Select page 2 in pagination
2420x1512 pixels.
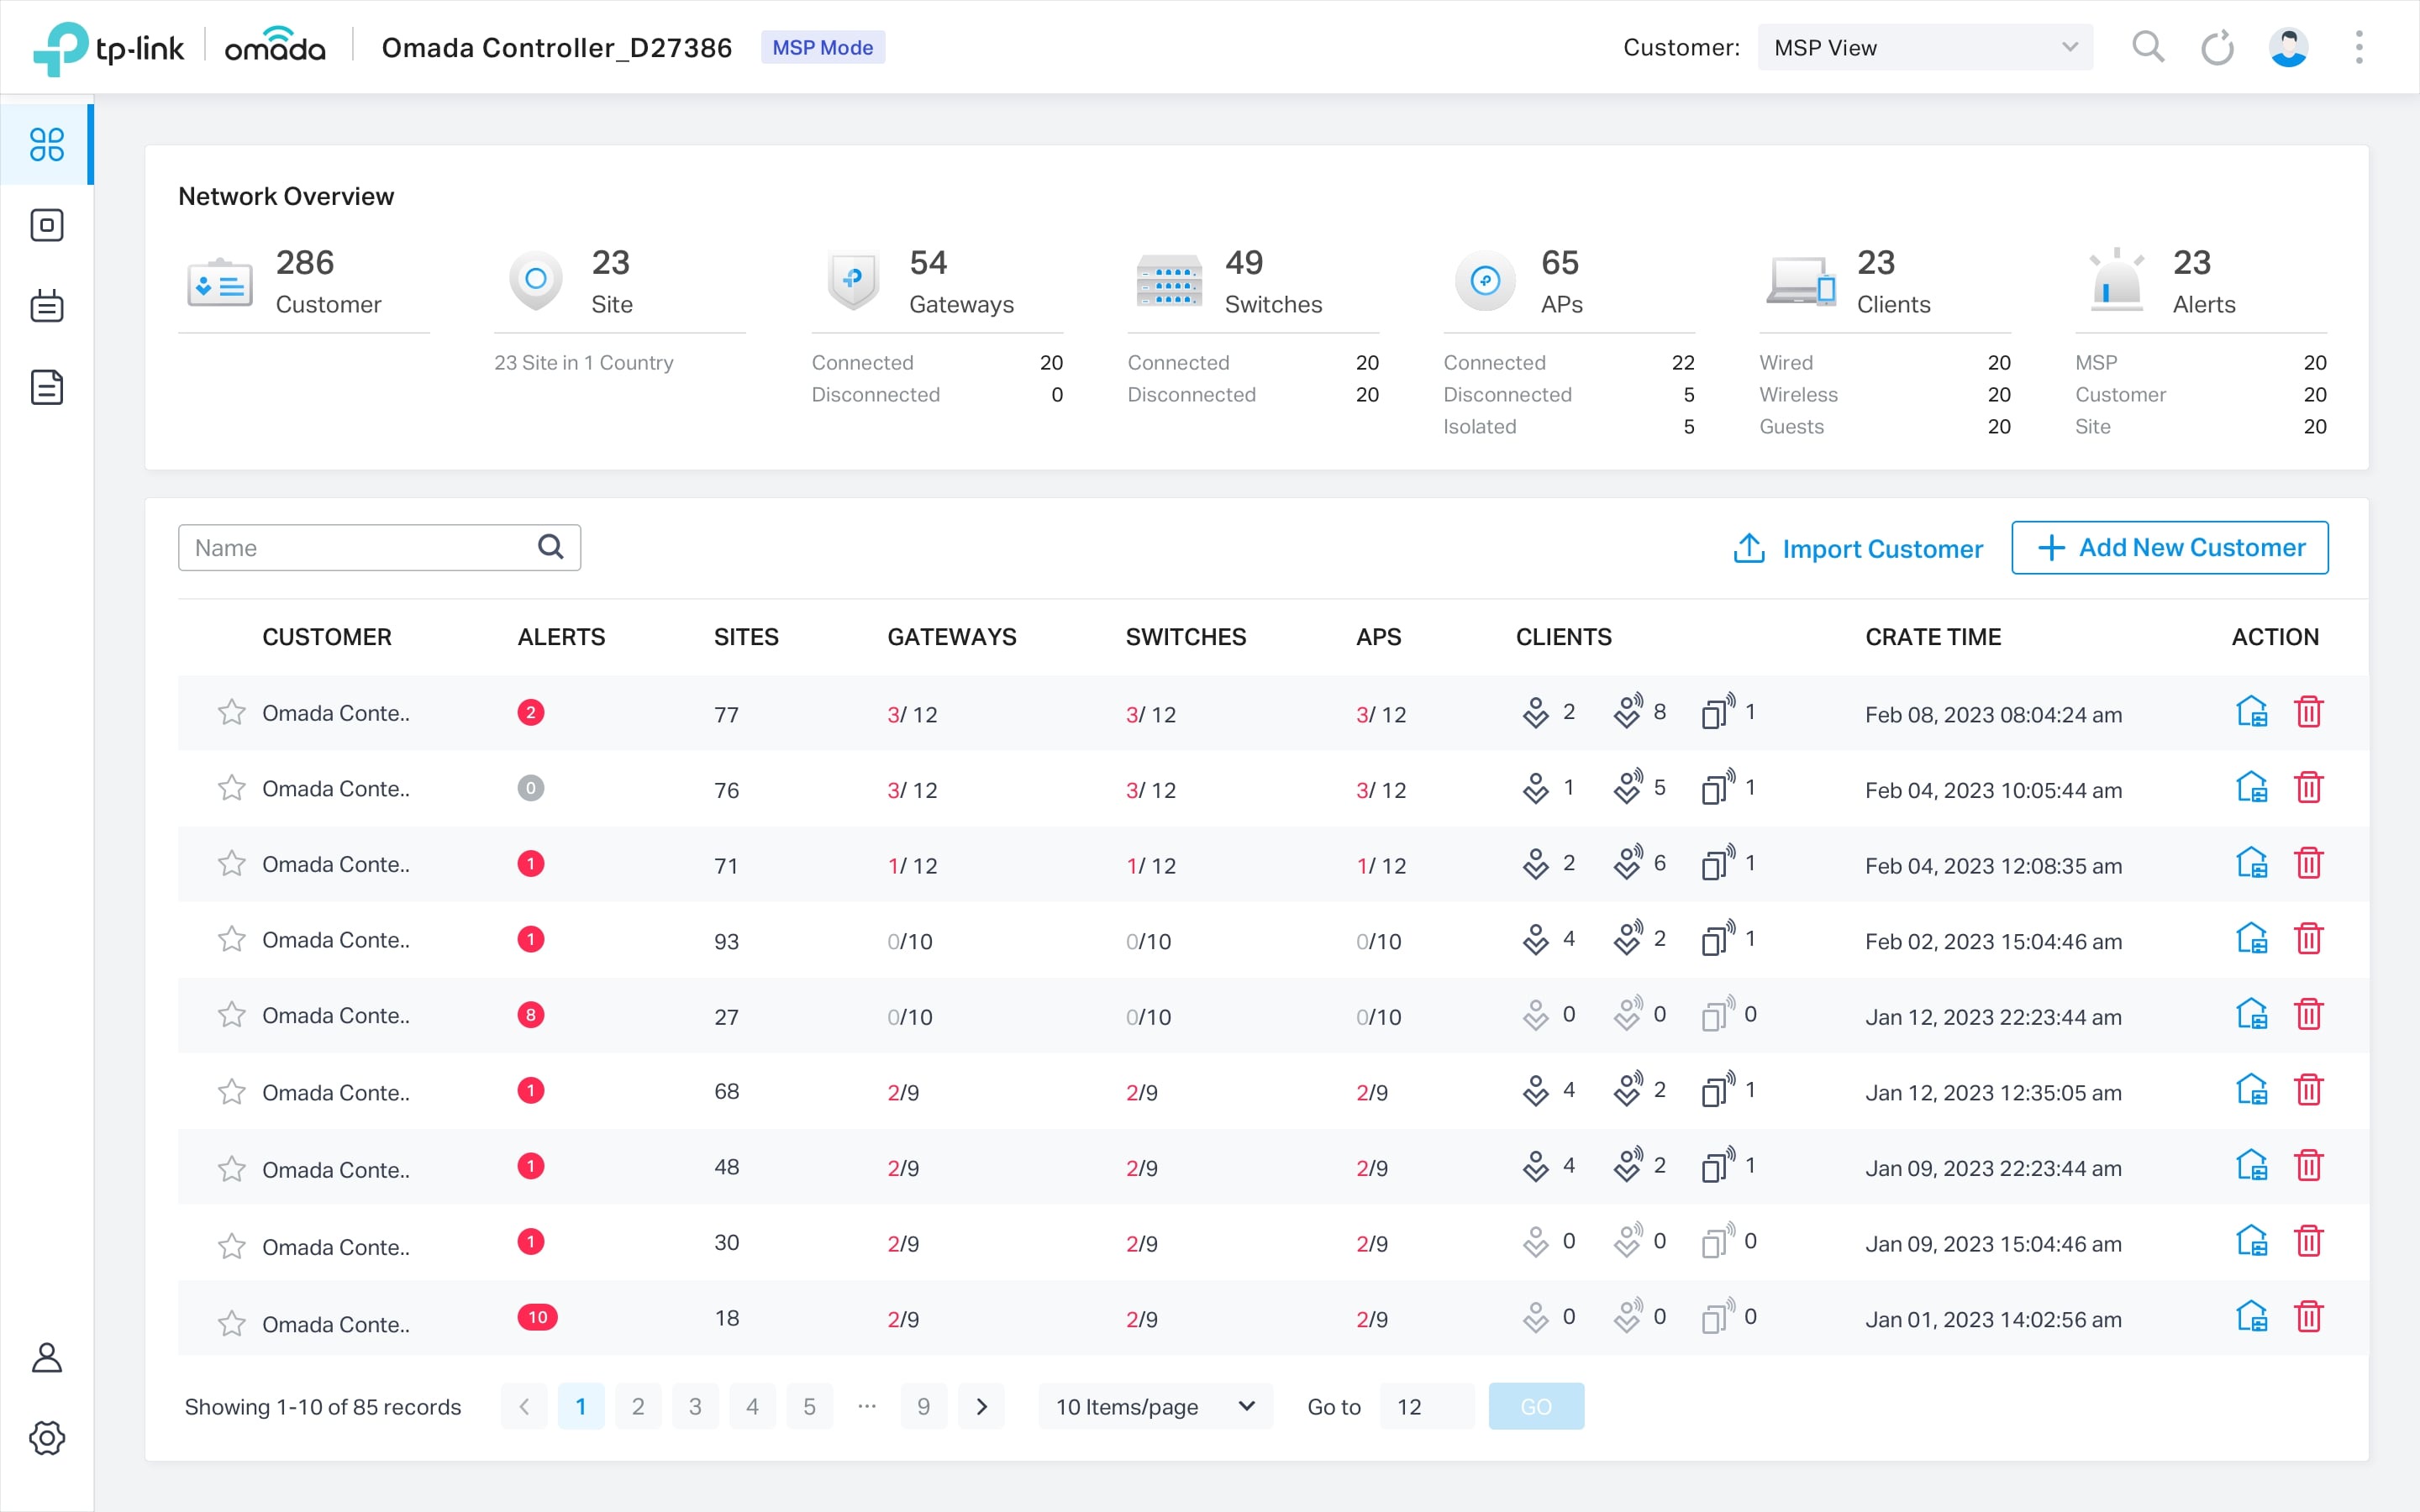(x=638, y=1406)
